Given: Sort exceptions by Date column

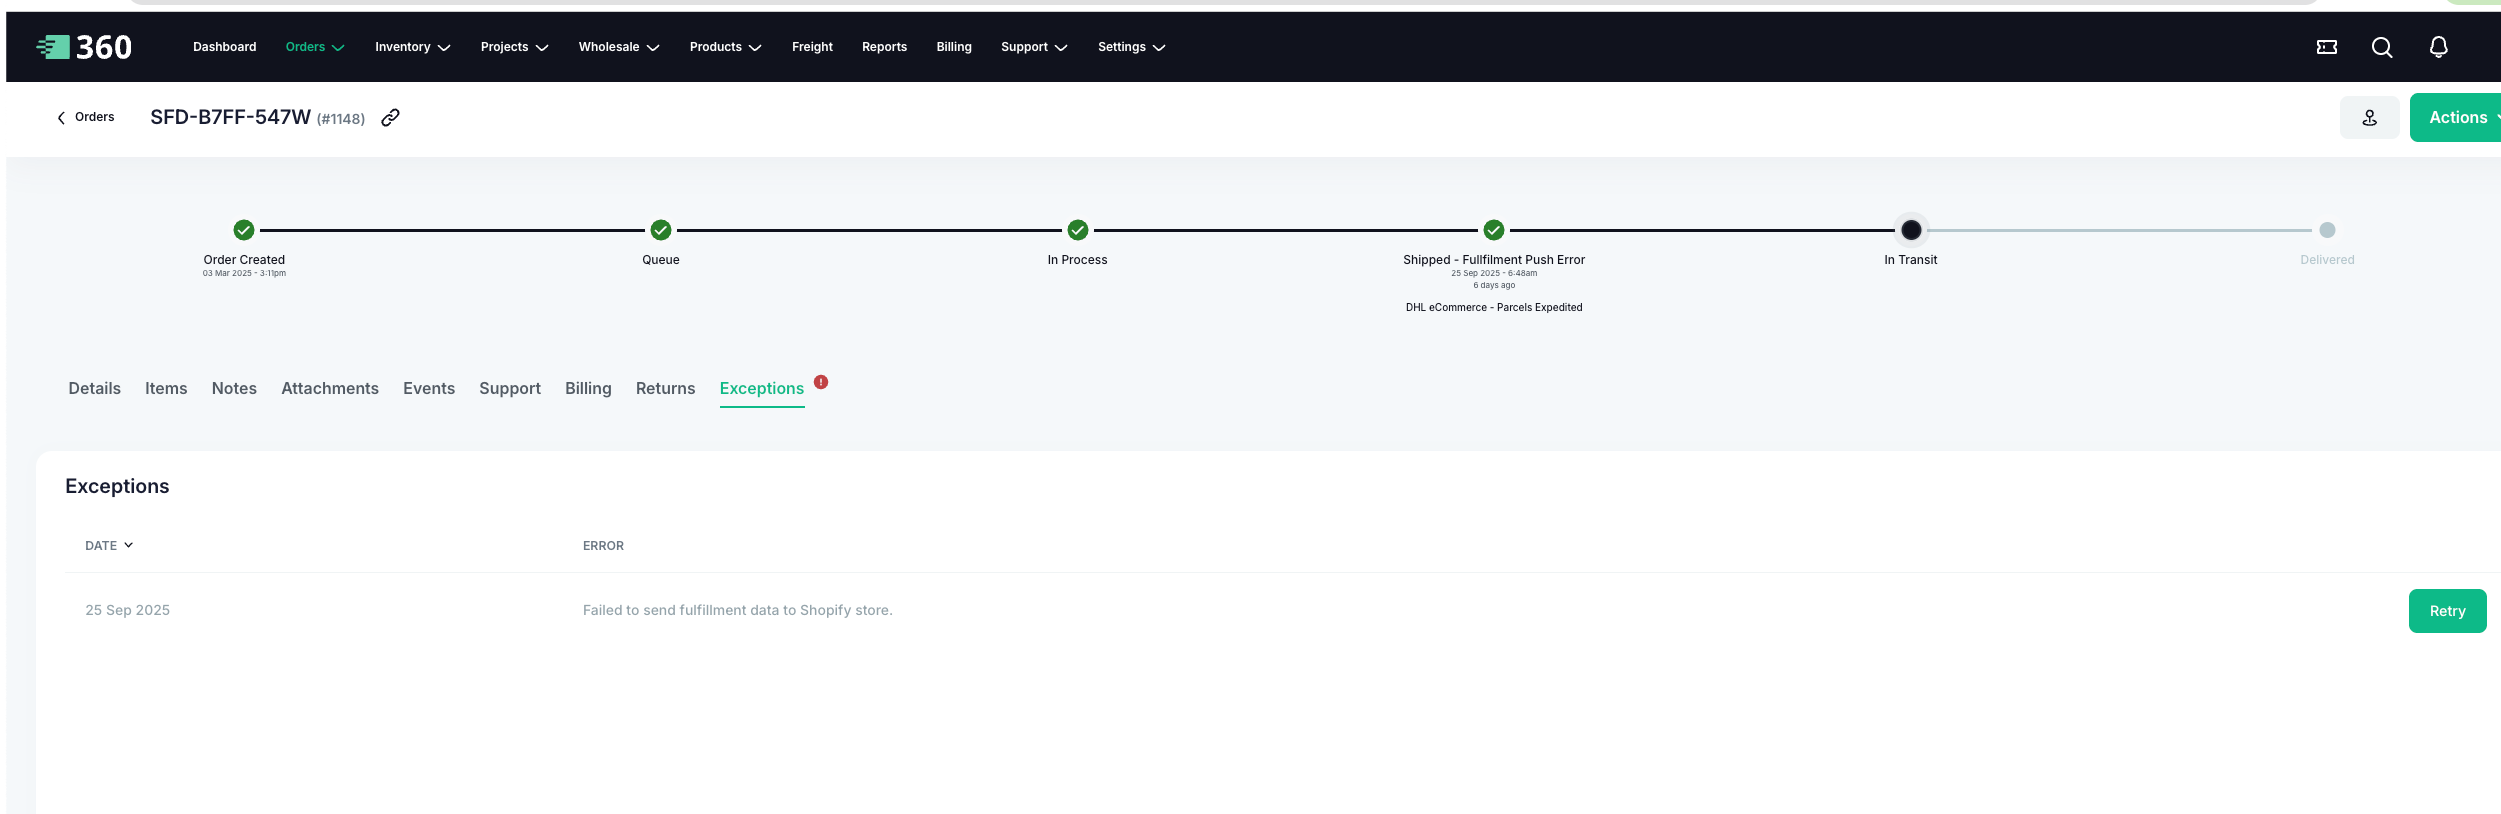Looking at the screenshot, I should click(x=108, y=546).
